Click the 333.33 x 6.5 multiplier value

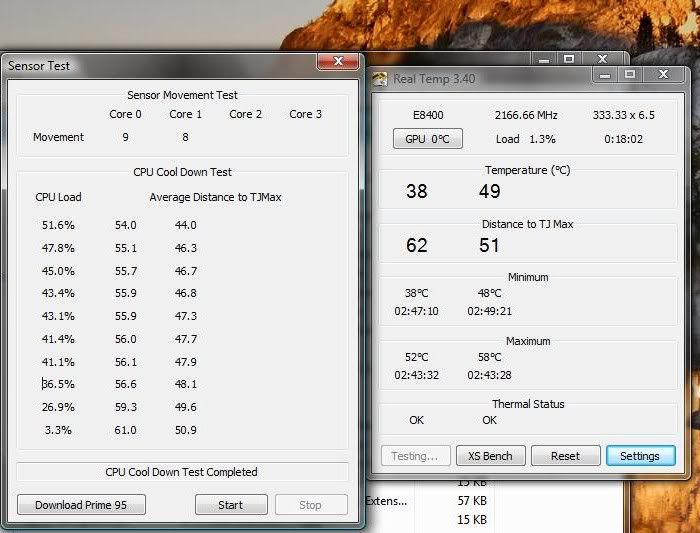click(624, 115)
